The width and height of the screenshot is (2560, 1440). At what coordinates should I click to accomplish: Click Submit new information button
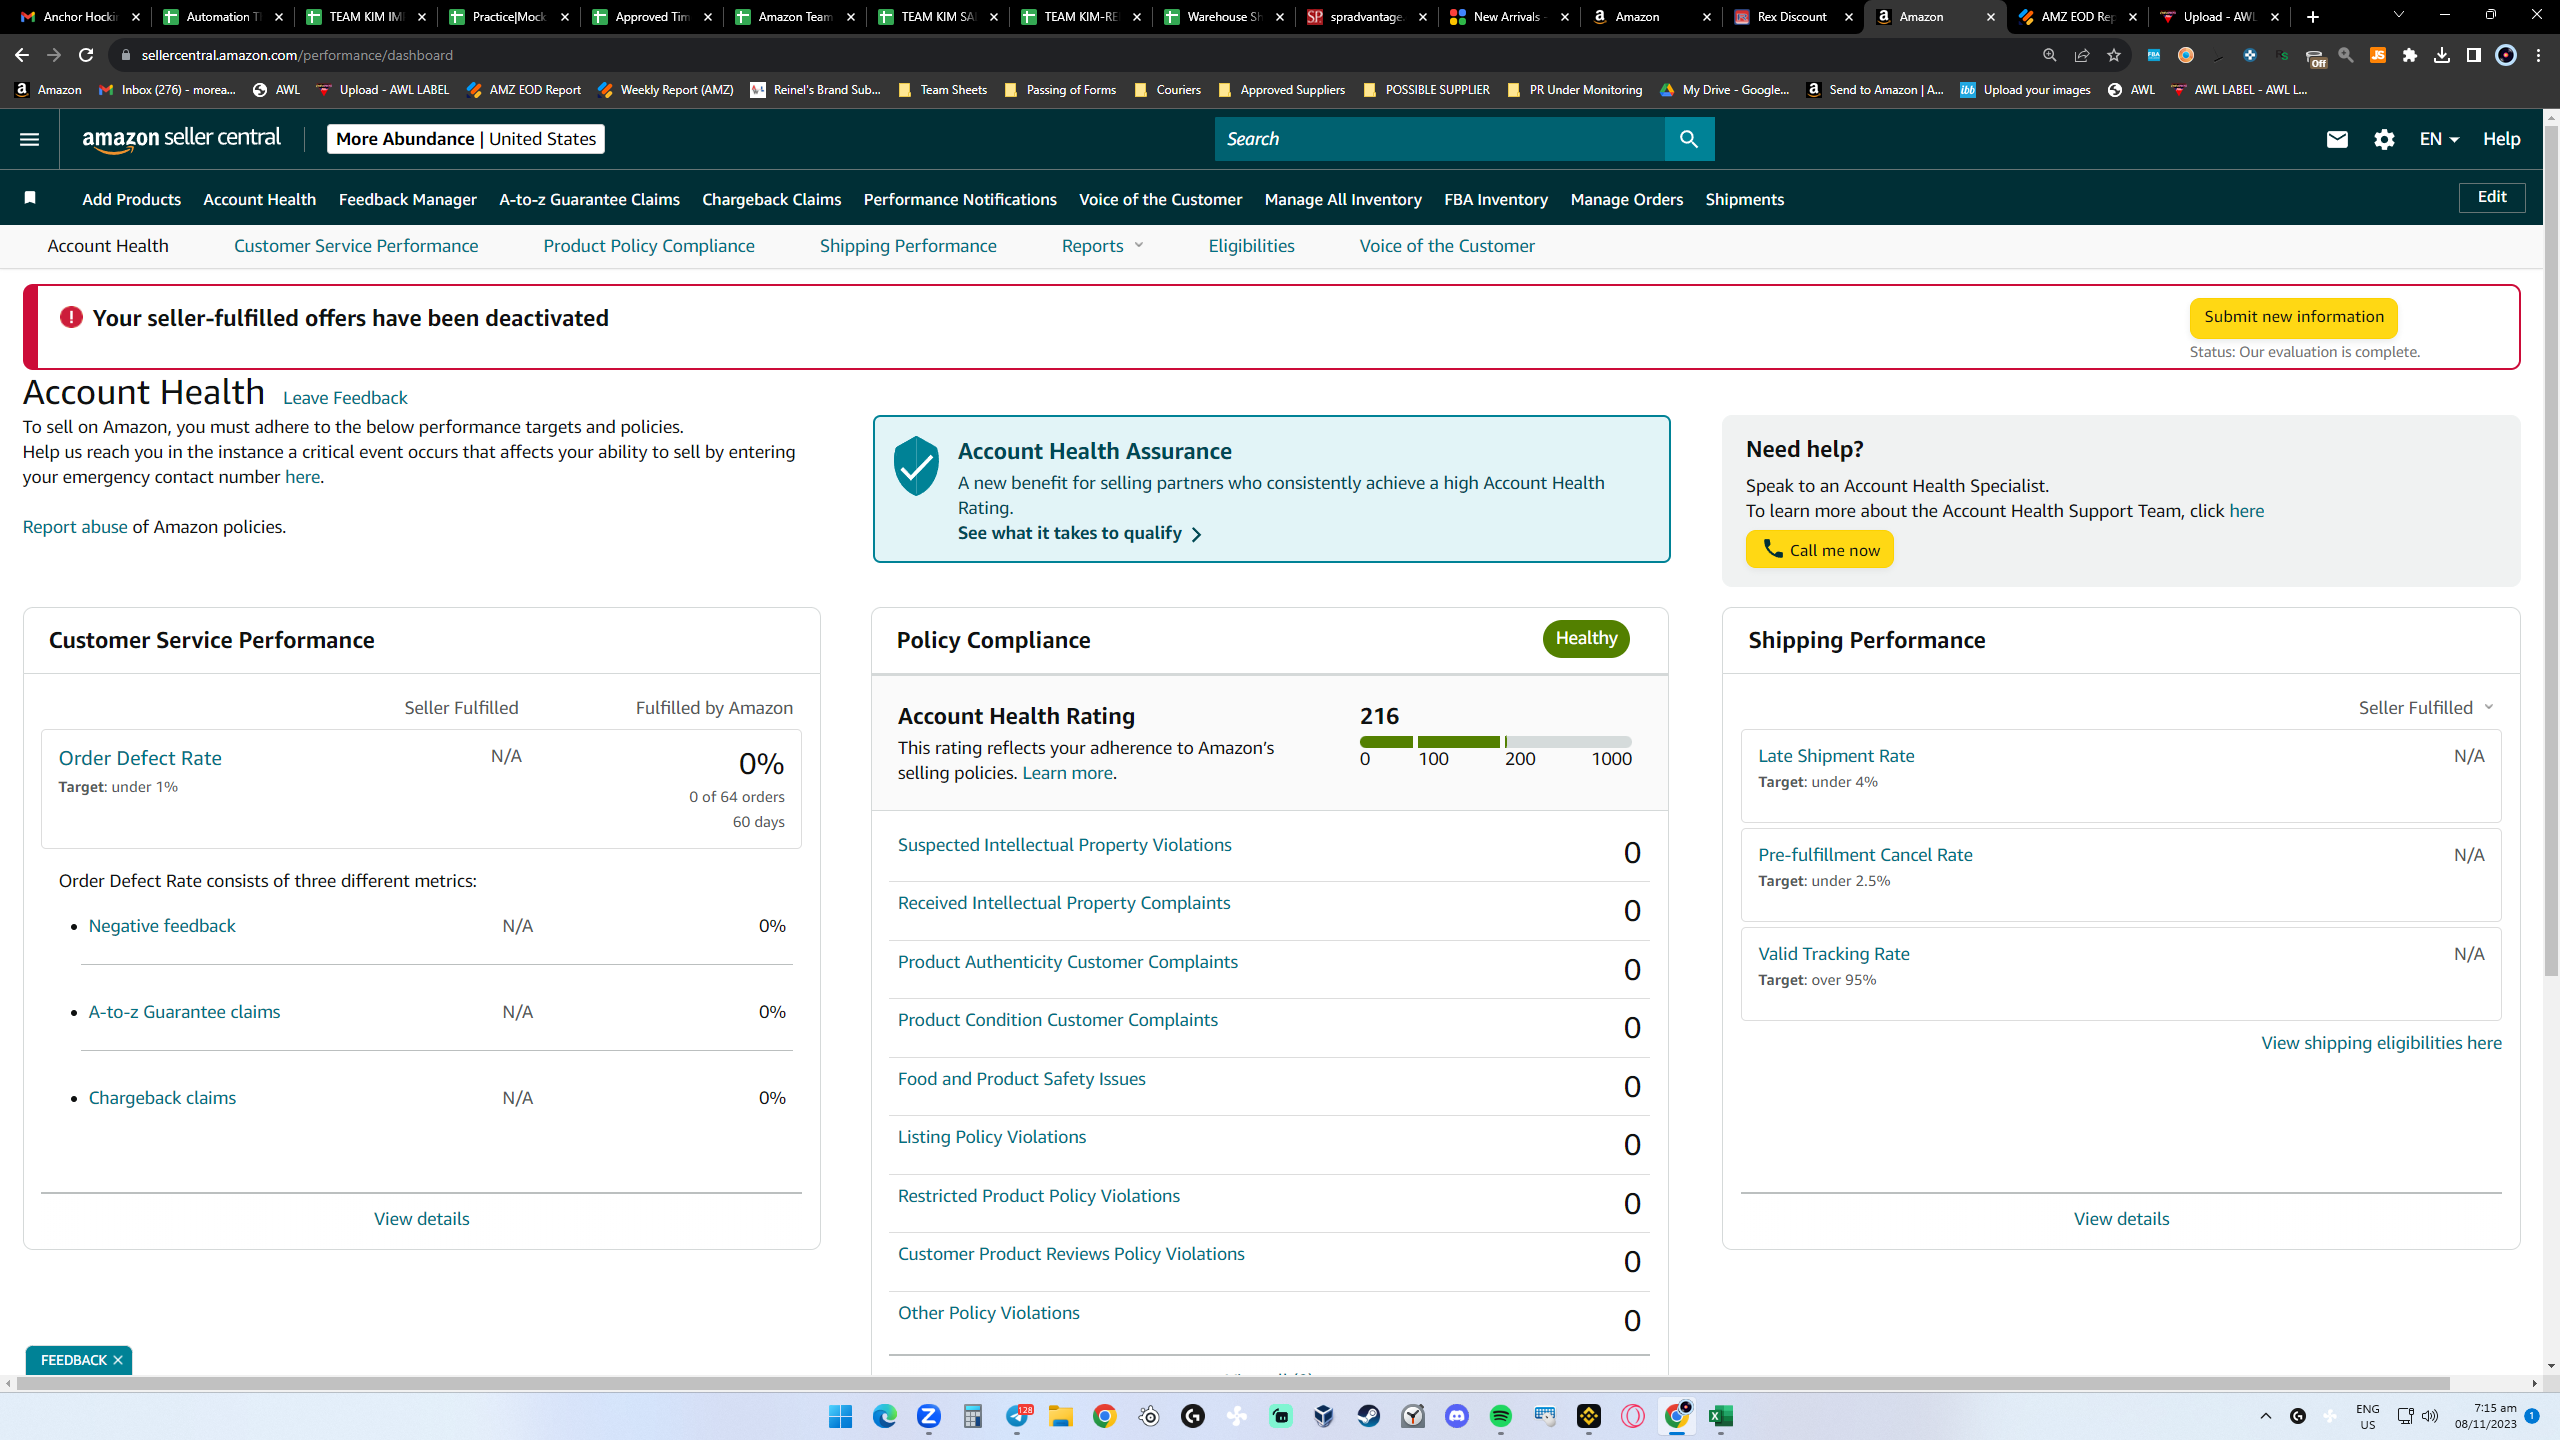[x=2294, y=317]
